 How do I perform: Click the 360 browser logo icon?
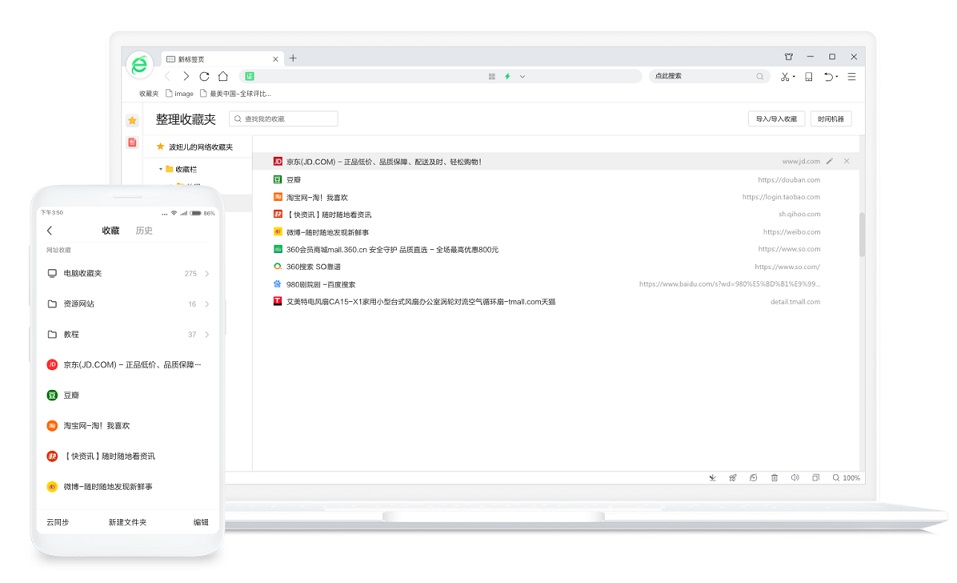click(x=140, y=65)
